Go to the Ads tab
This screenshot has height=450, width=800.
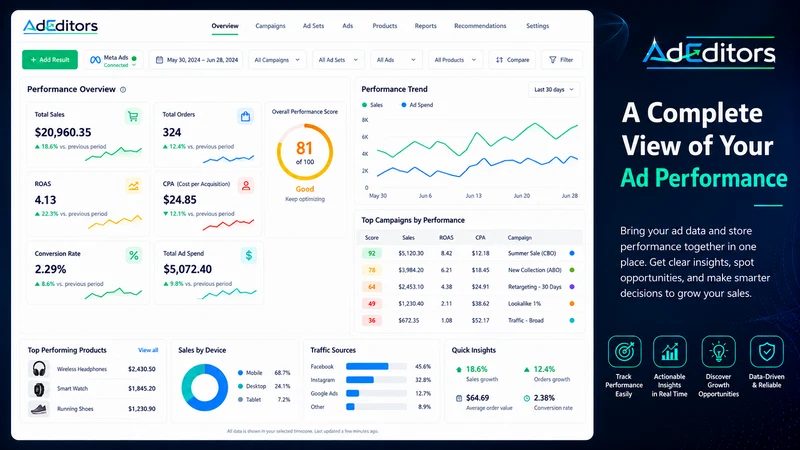[347, 26]
